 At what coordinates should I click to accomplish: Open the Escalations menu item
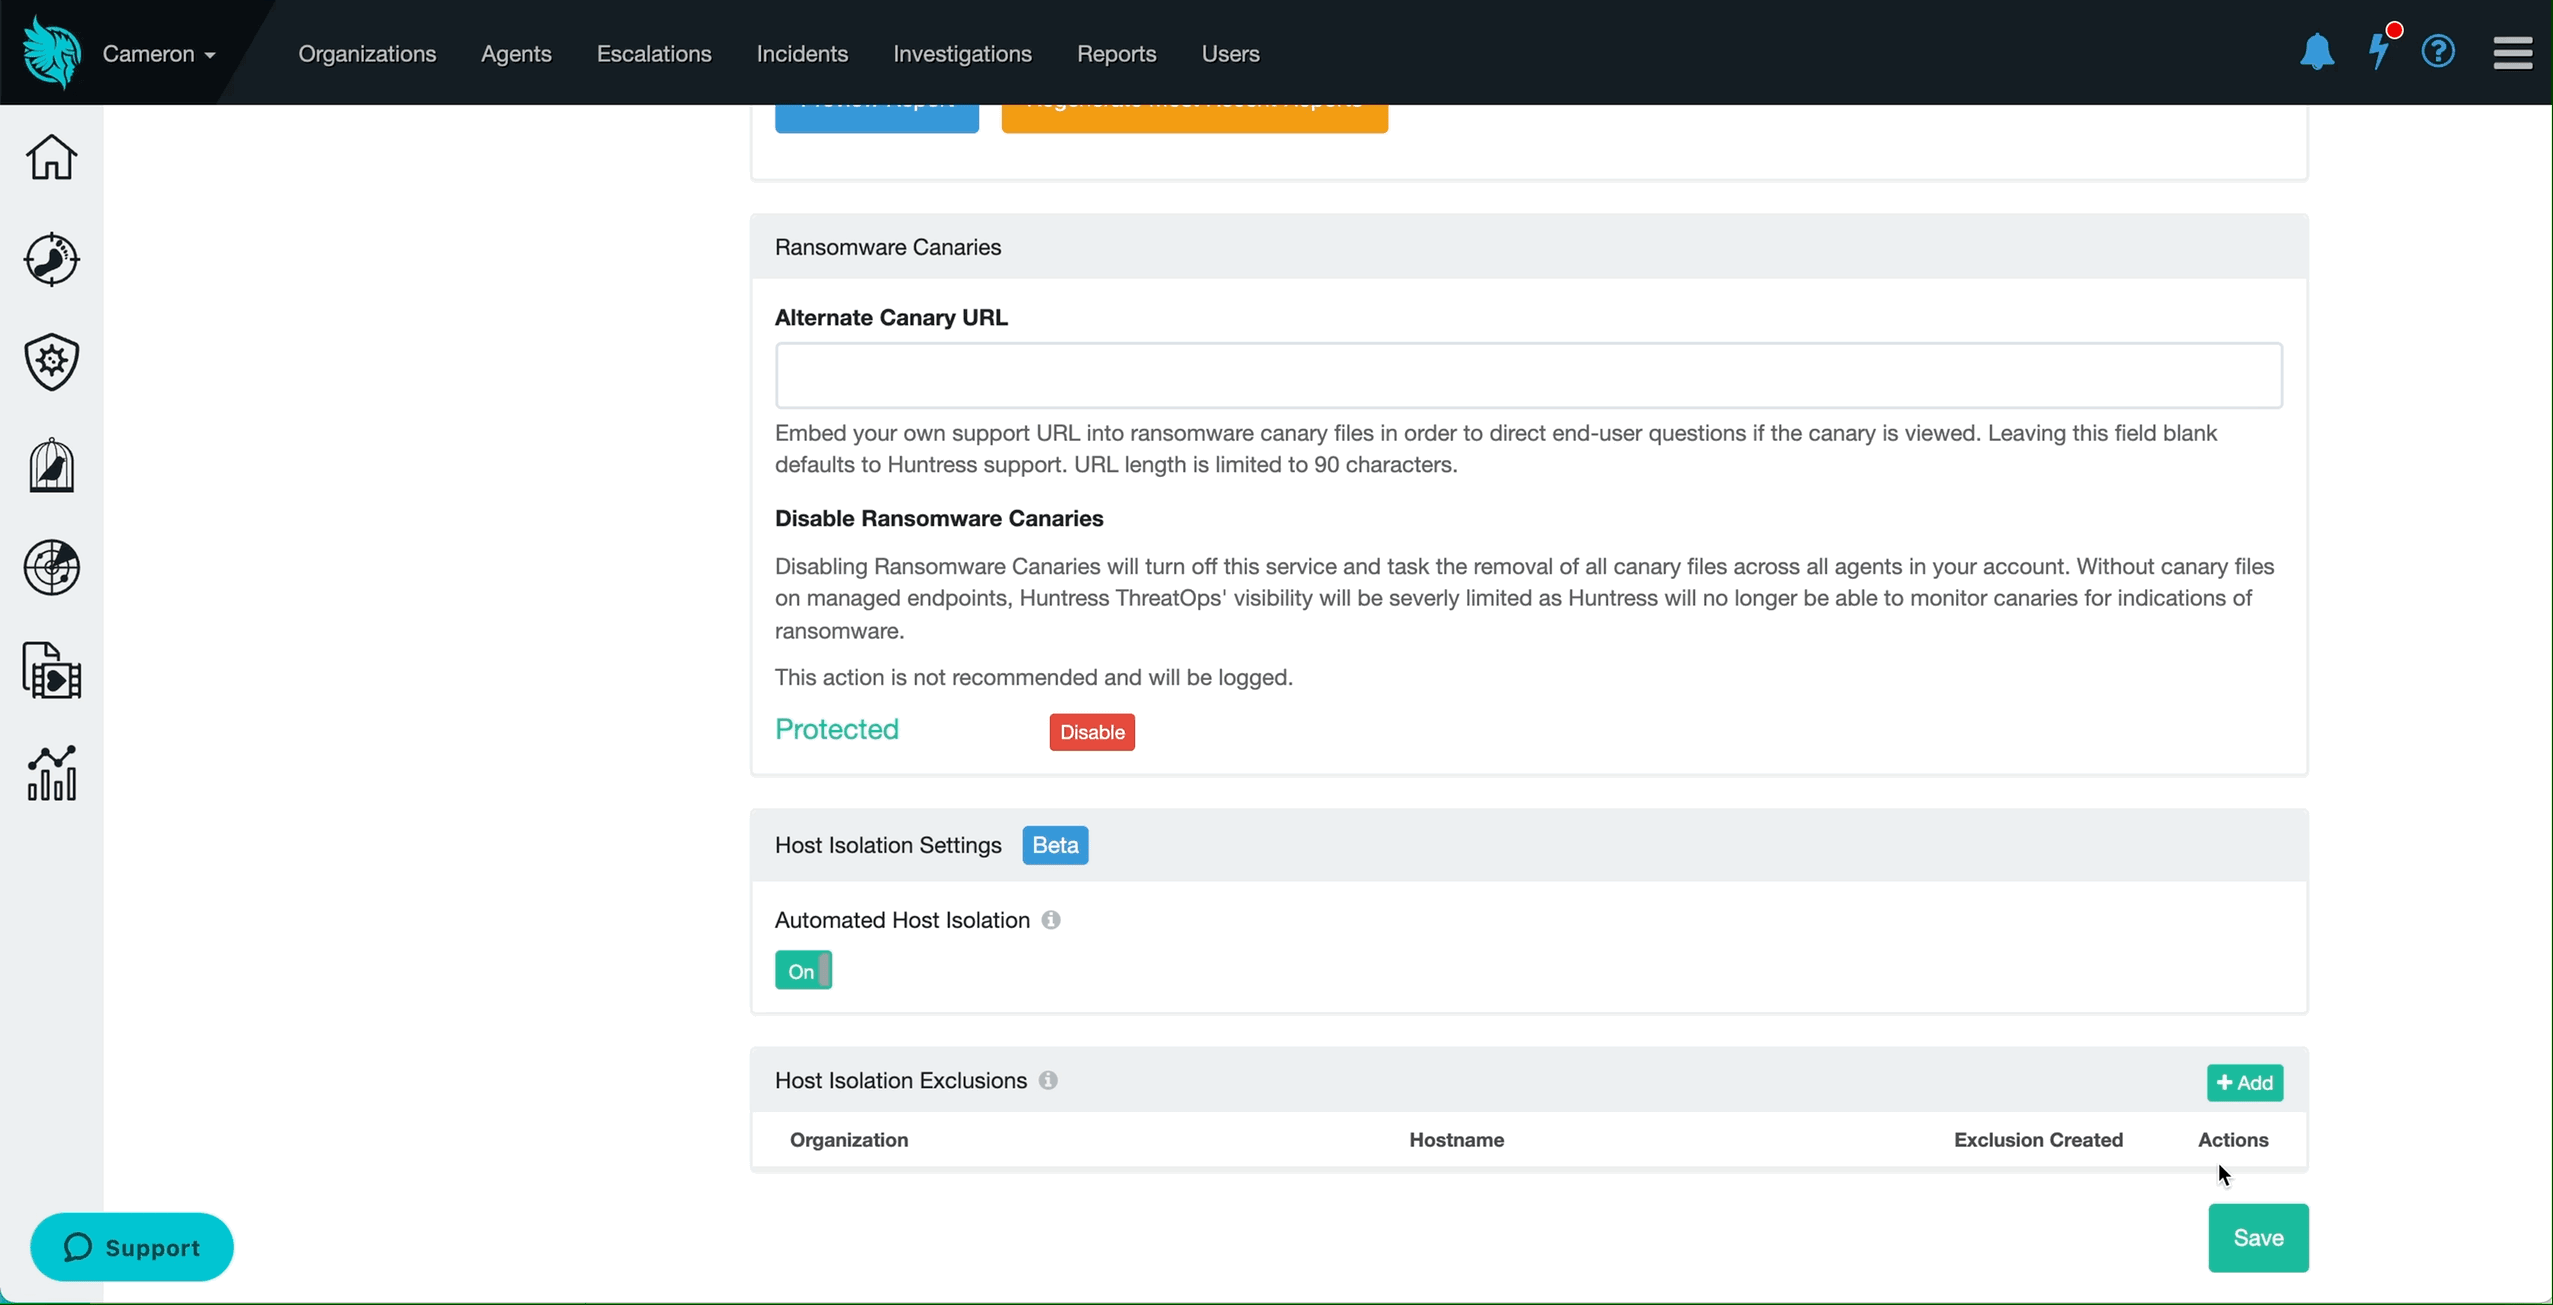(654, 54)
